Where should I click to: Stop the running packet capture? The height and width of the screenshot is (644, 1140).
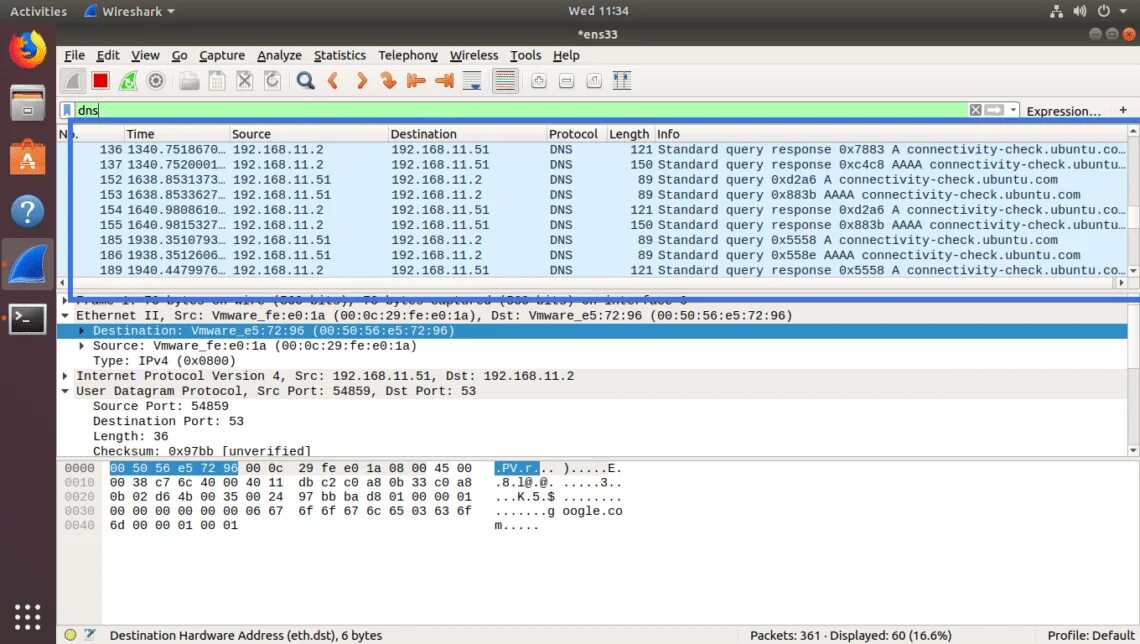coord(100,81)
